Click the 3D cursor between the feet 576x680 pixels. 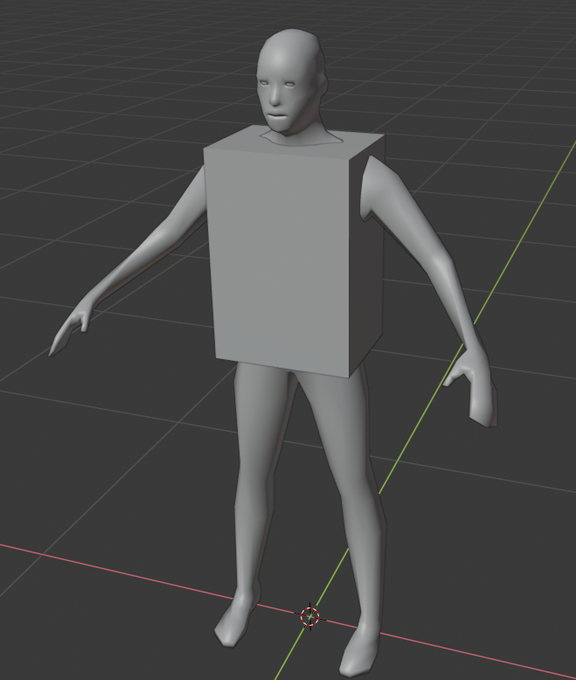pyautogui.click(x=310, y=616)
